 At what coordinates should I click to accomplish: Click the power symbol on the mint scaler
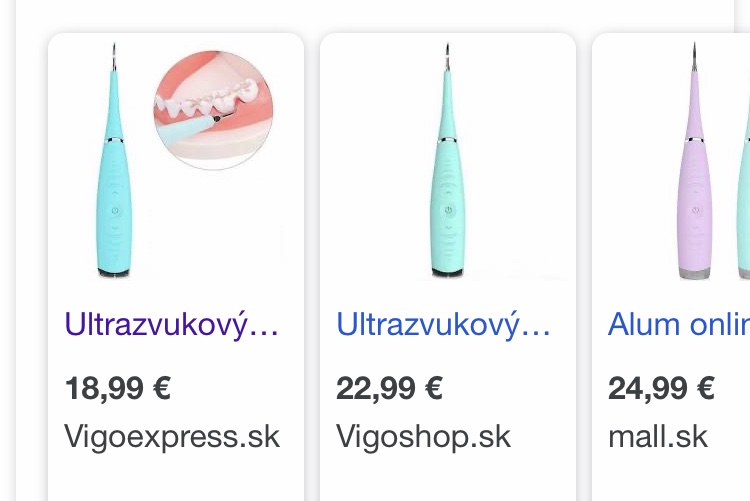click(448, 210)
